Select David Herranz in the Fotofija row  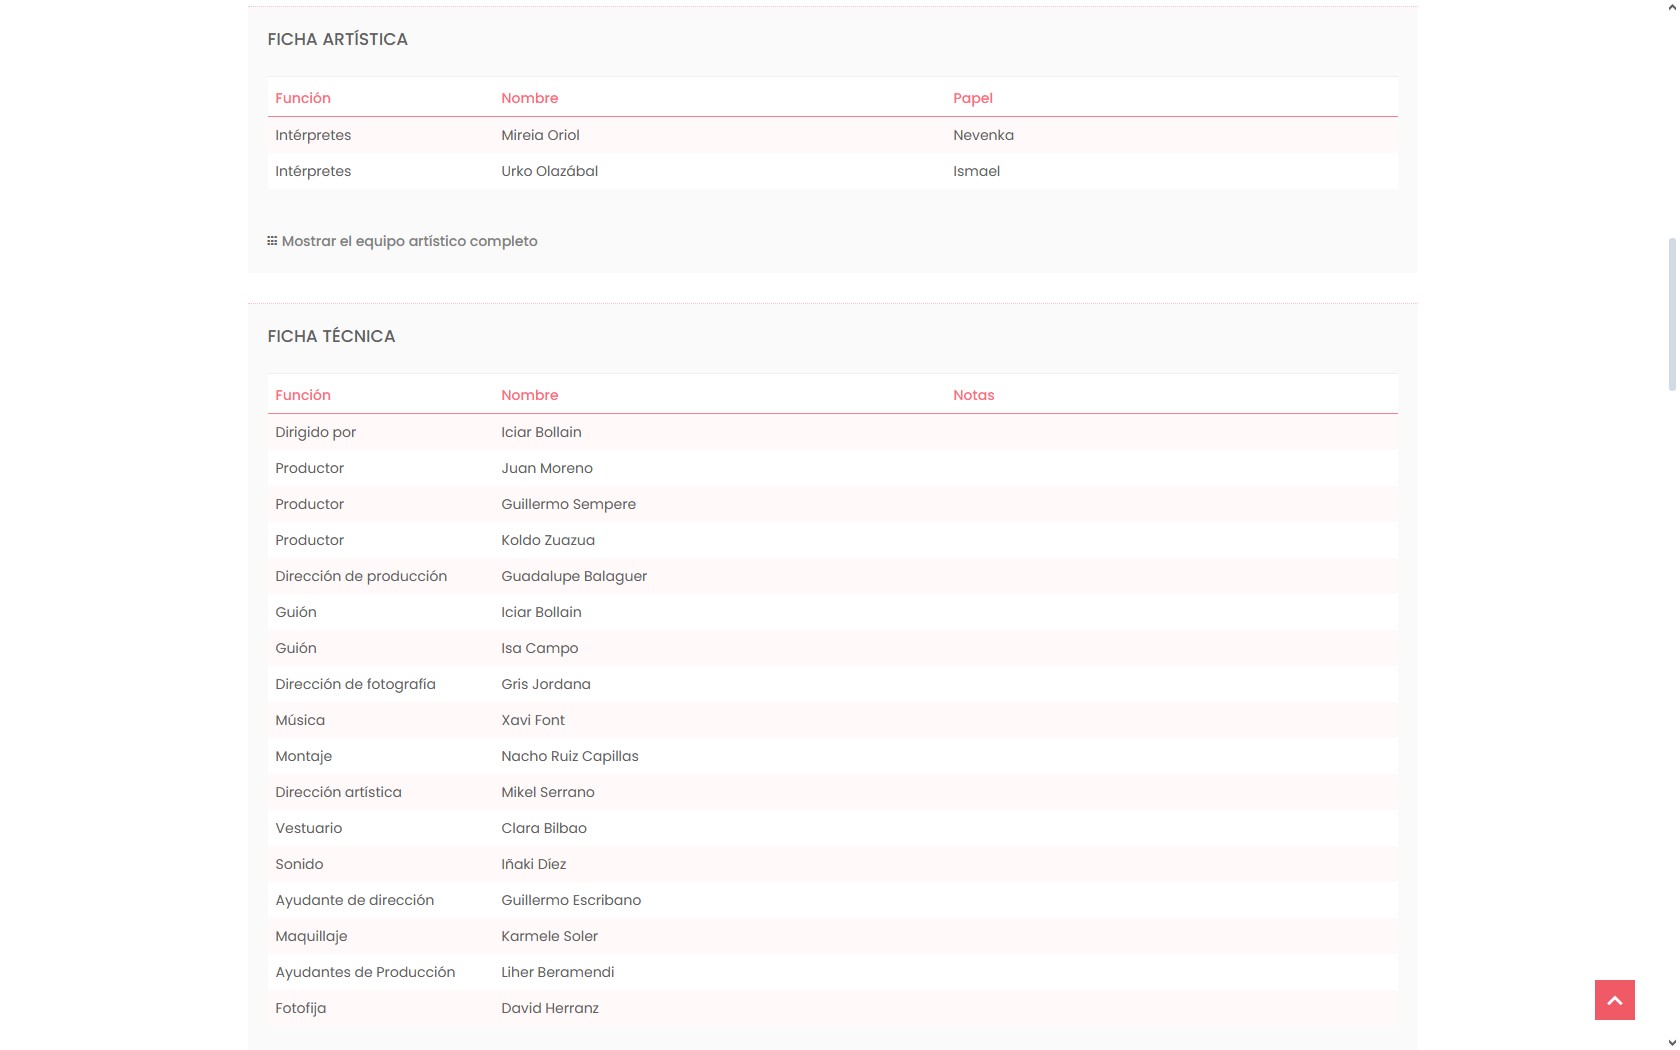(549, 1008)
